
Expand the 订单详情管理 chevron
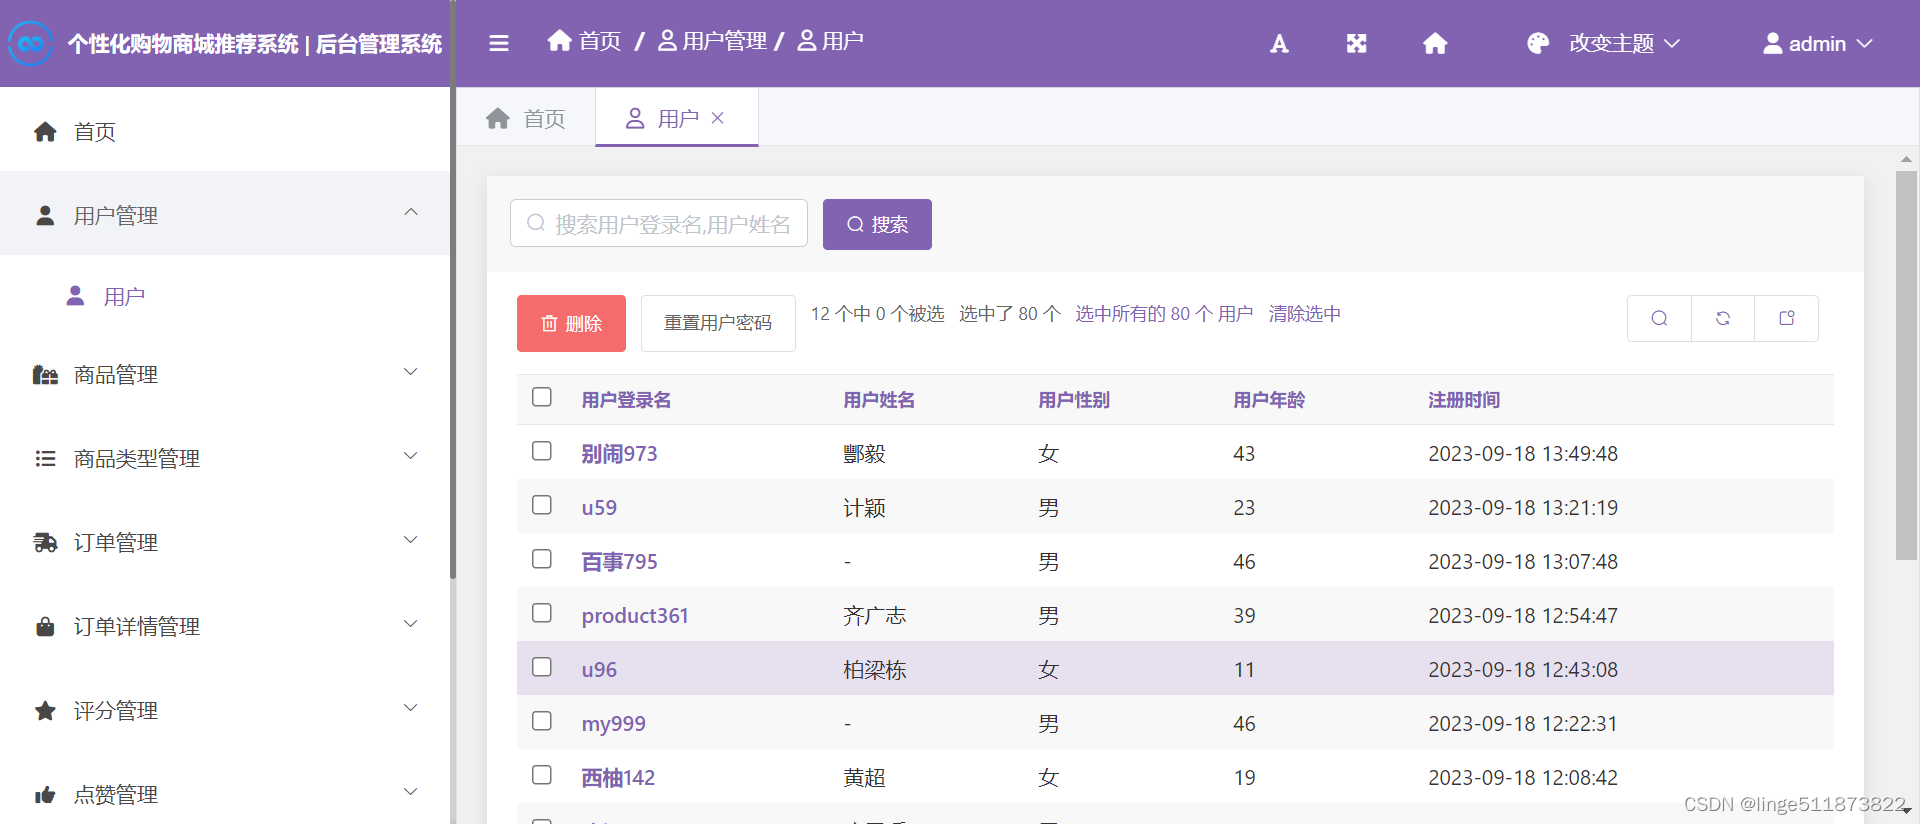[x=410, y=624]
